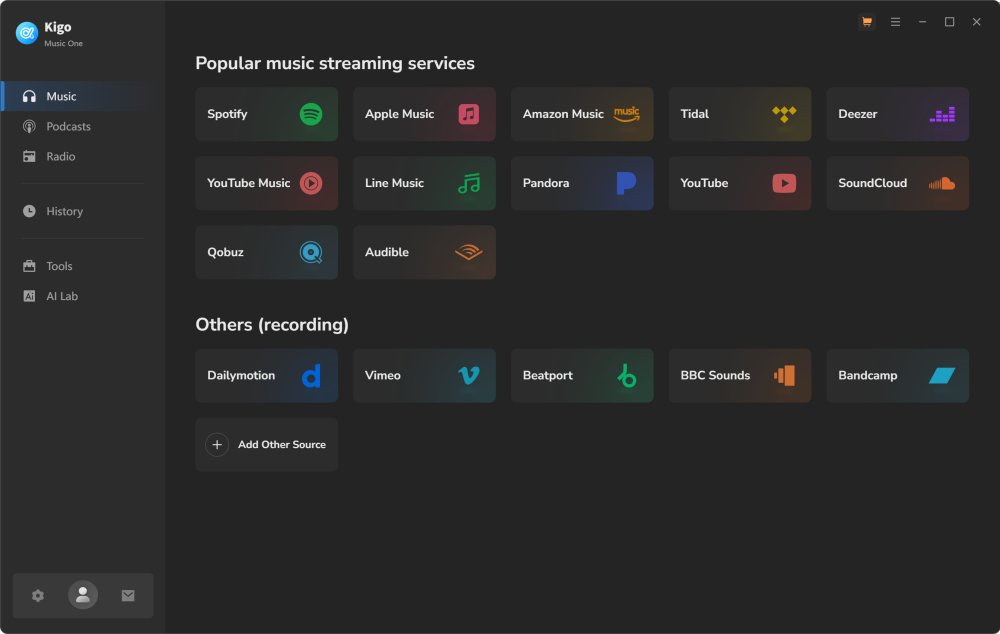
Task: Open Vimeo with its V logo
Action: 469,376
